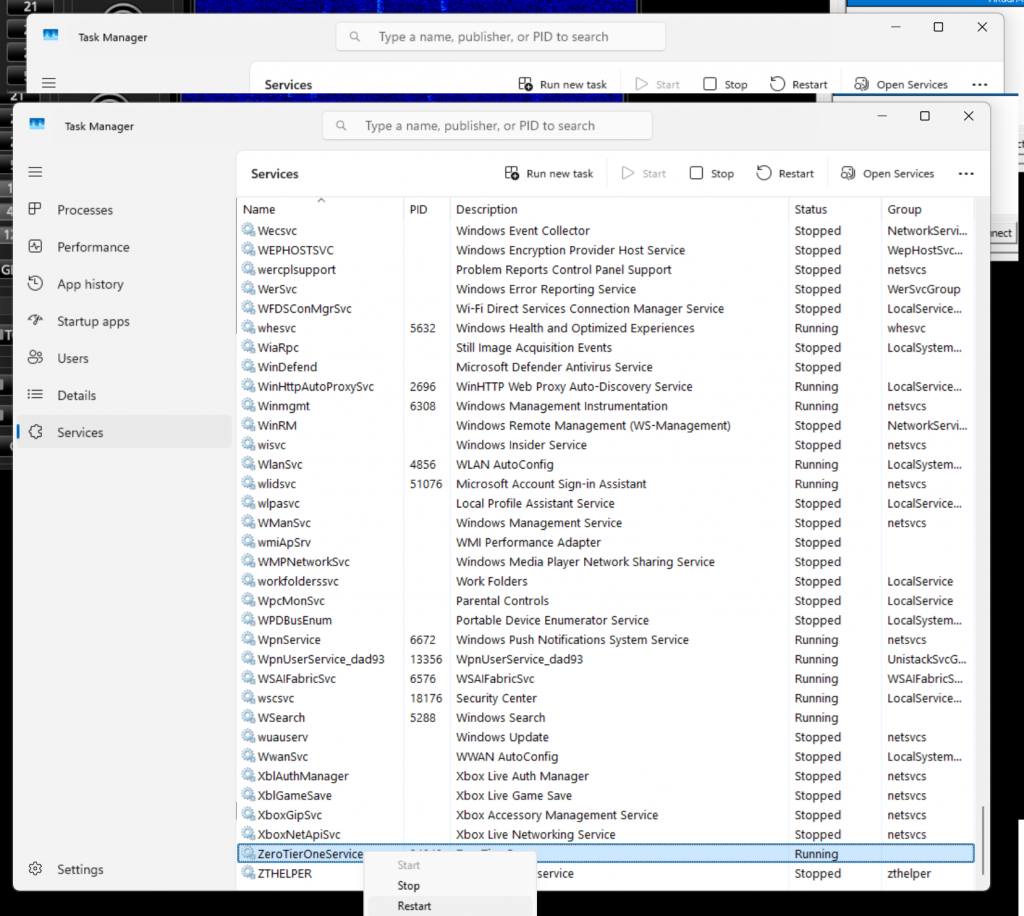The width and height of the screenshot is (1024, 916).
Task: Open the front window's more options ellipsis
Action: pos(966,173)
